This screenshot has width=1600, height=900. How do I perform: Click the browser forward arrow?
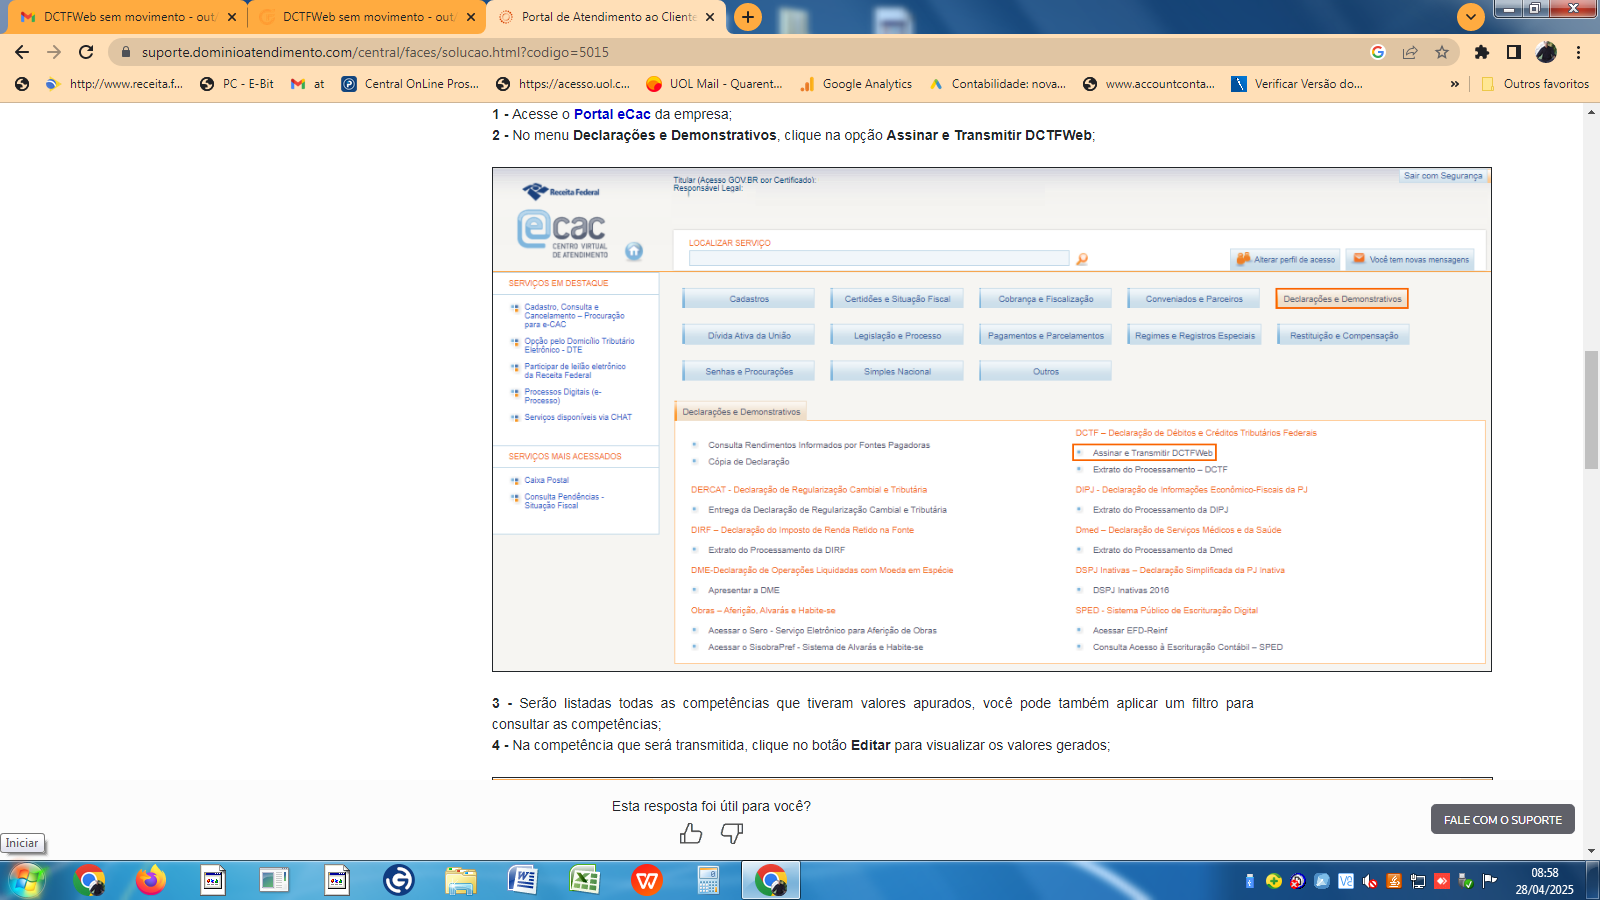[x=54, y=52]
